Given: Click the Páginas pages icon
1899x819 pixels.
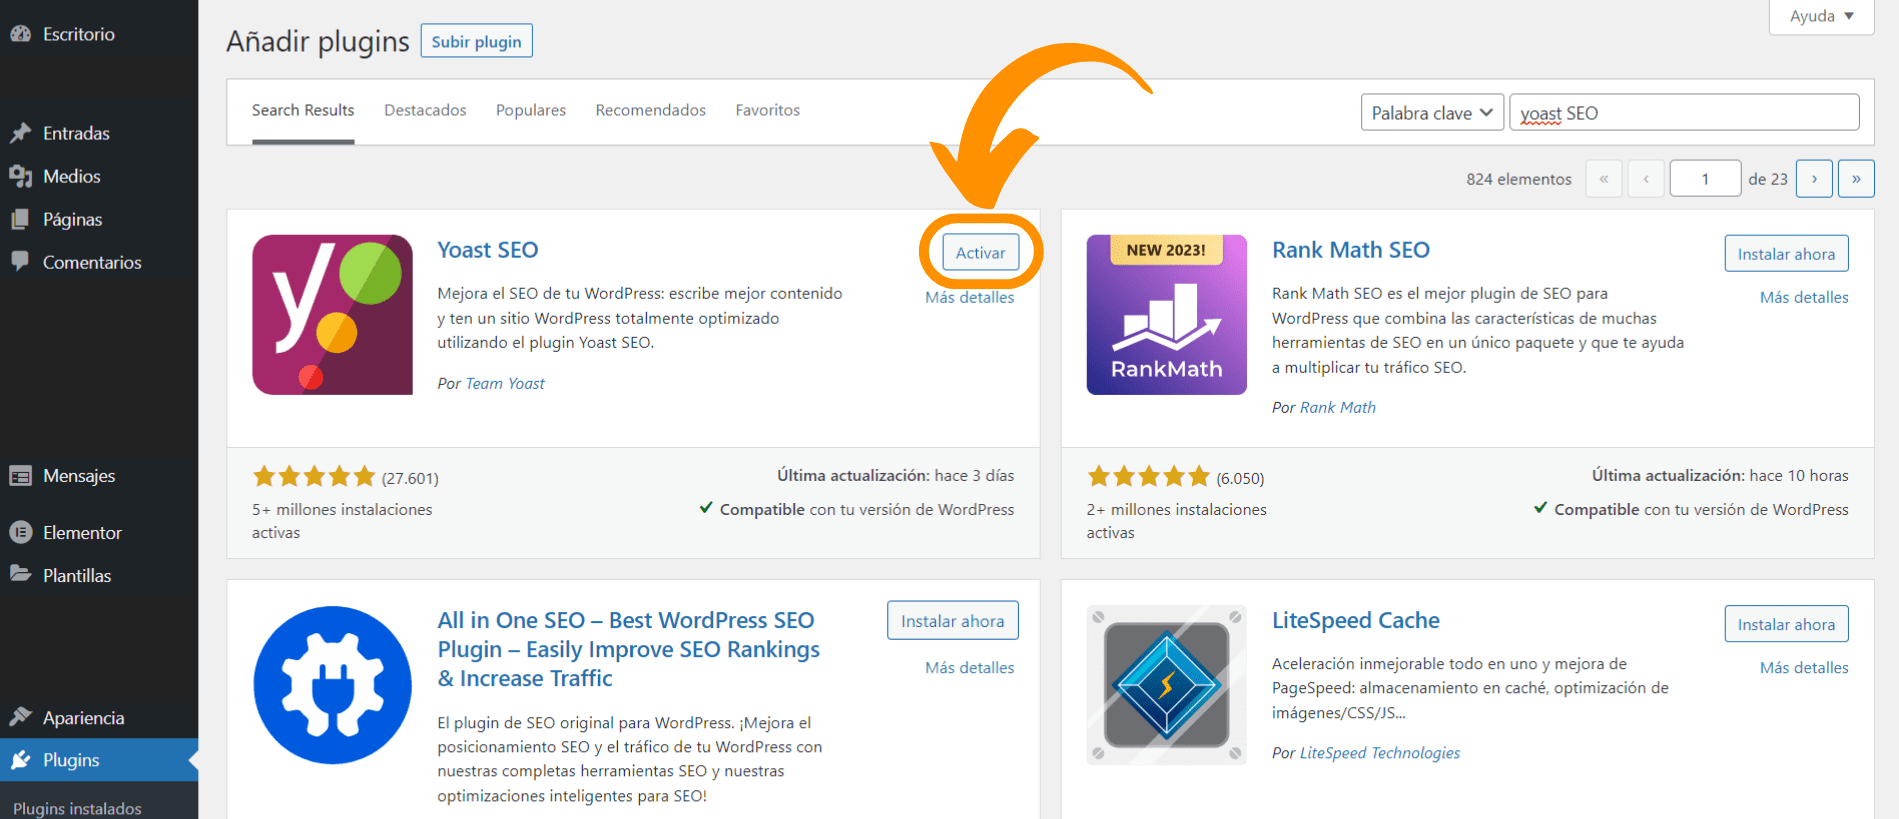Looking at the screenshot, I should pos(21,219).
